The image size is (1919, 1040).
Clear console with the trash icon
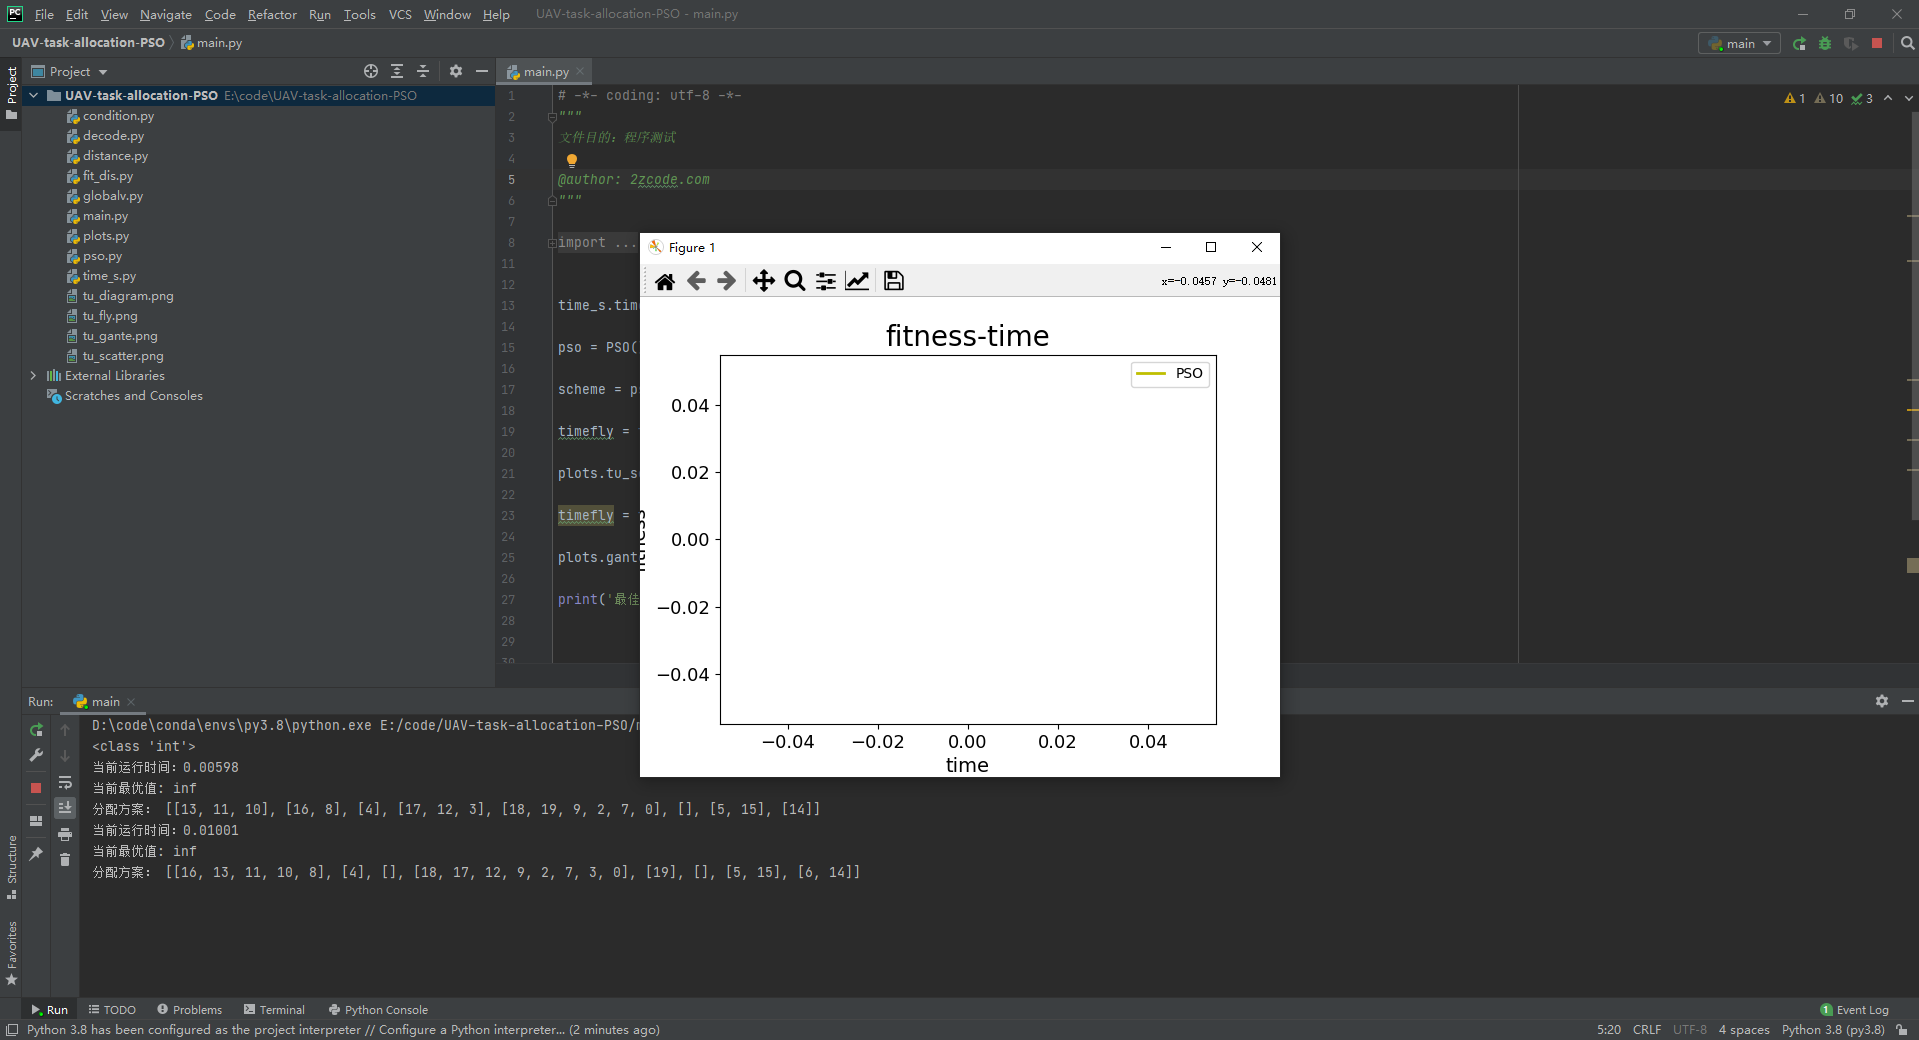pos(65,860)
